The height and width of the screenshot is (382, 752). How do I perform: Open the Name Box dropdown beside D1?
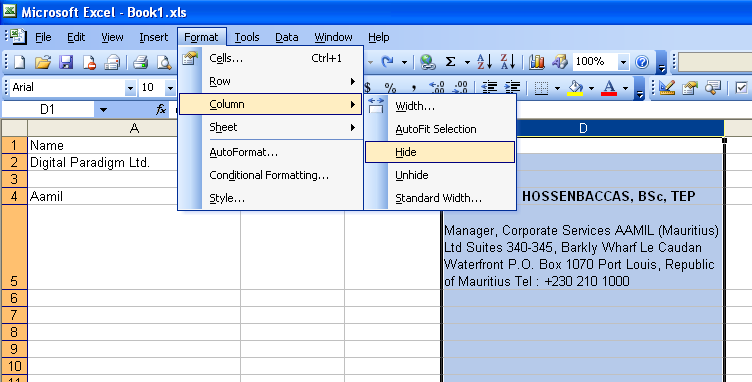click(103, 110)
